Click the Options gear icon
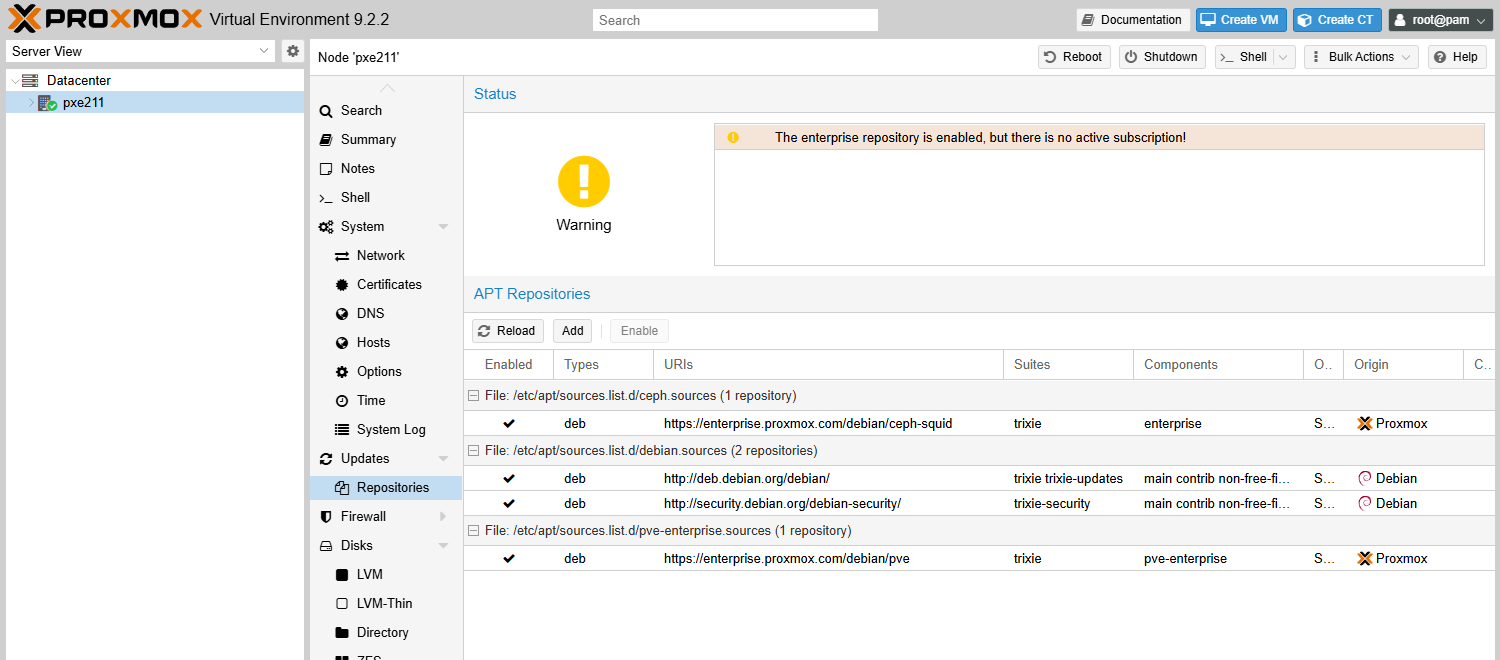 pos(342,372)
